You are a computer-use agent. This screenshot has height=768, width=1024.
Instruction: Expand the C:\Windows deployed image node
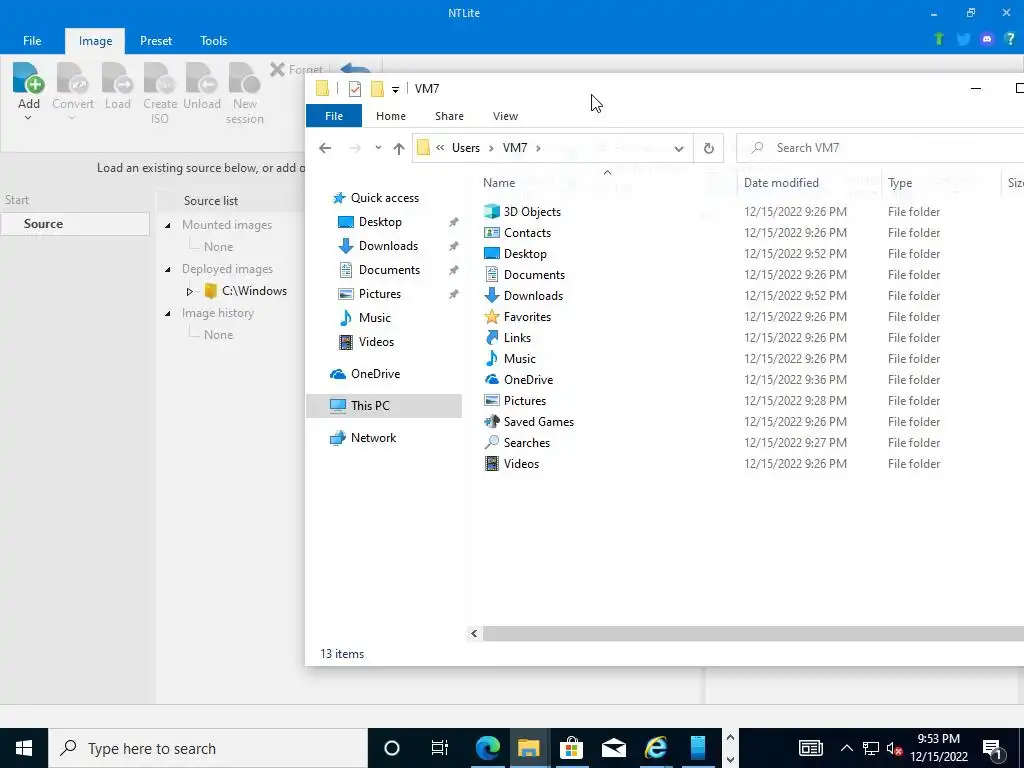coord(189,291)
